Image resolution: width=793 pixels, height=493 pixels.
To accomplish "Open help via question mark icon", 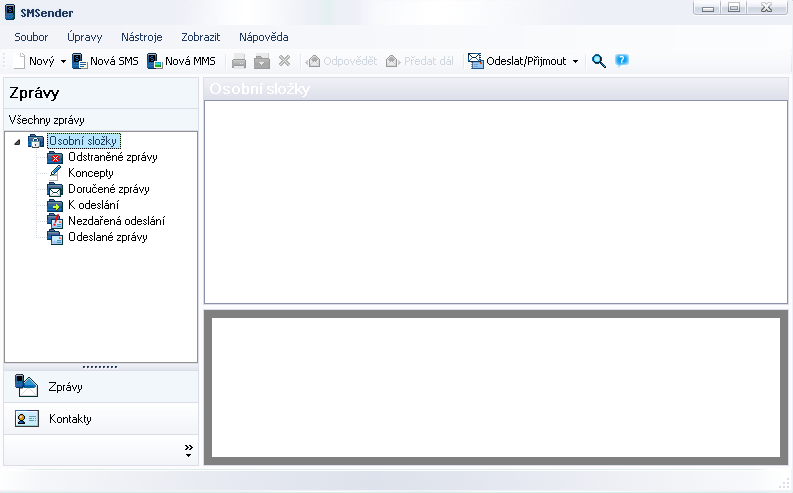I will point(622,61).
